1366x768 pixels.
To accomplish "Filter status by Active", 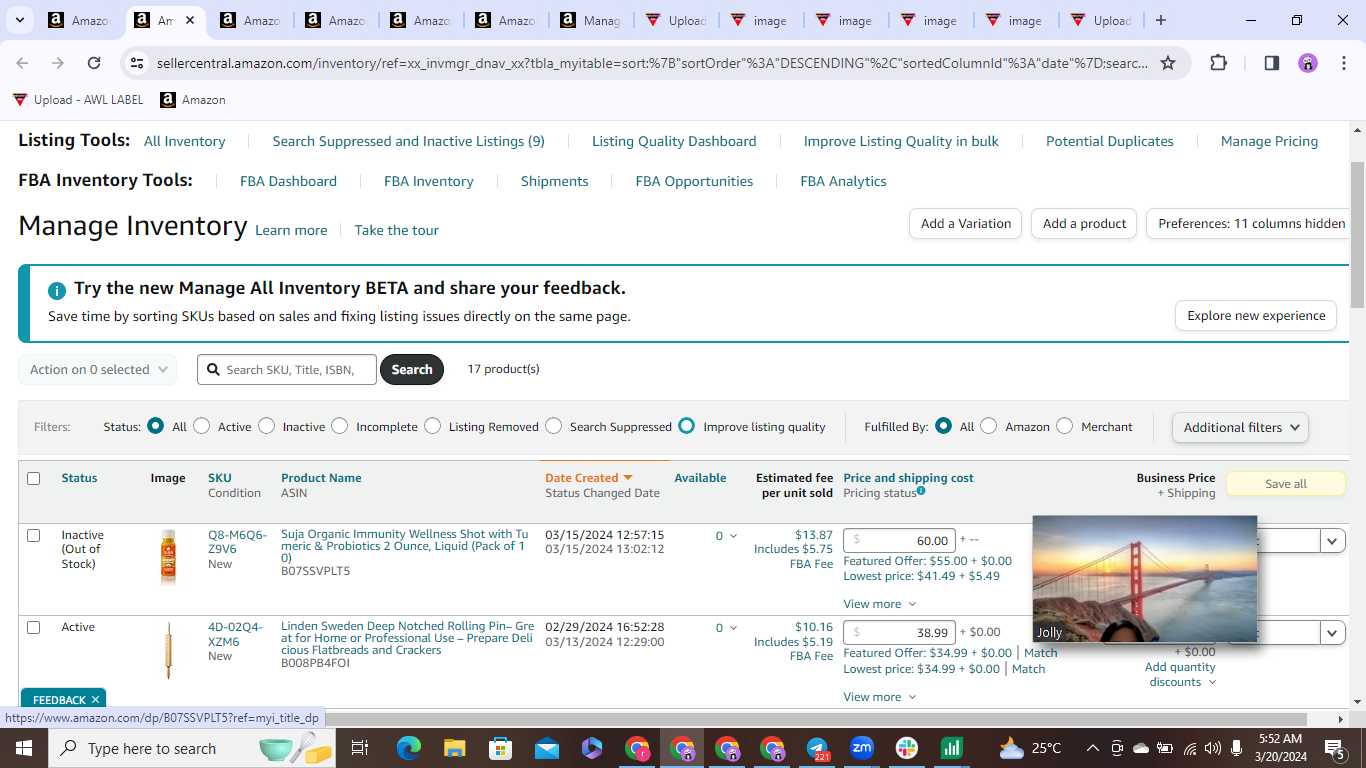I will (202, 426).
